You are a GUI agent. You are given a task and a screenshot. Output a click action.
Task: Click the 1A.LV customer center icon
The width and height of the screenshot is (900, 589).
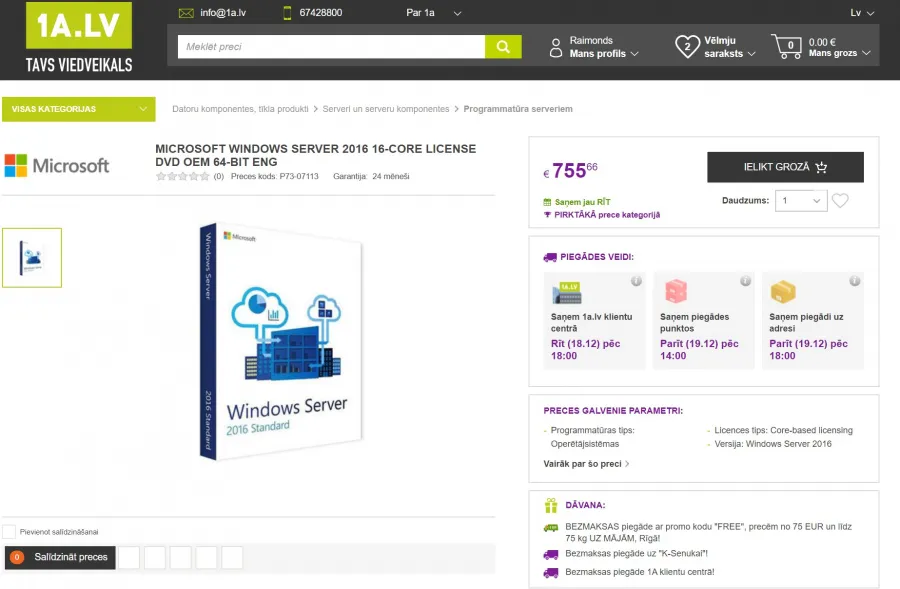(x=567, y=292)
